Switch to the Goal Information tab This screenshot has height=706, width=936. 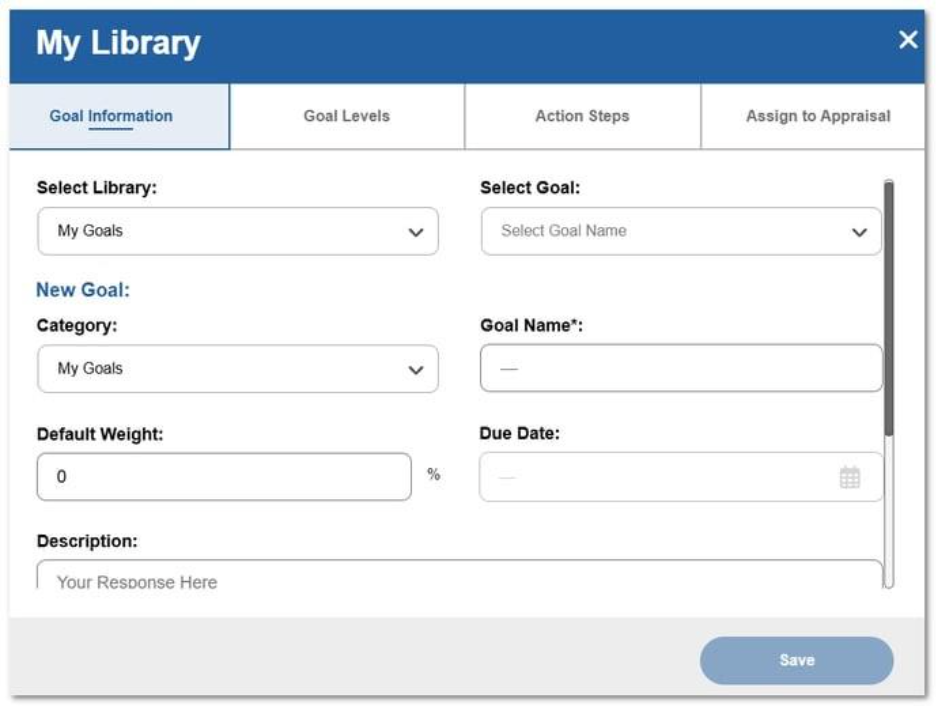119,116
